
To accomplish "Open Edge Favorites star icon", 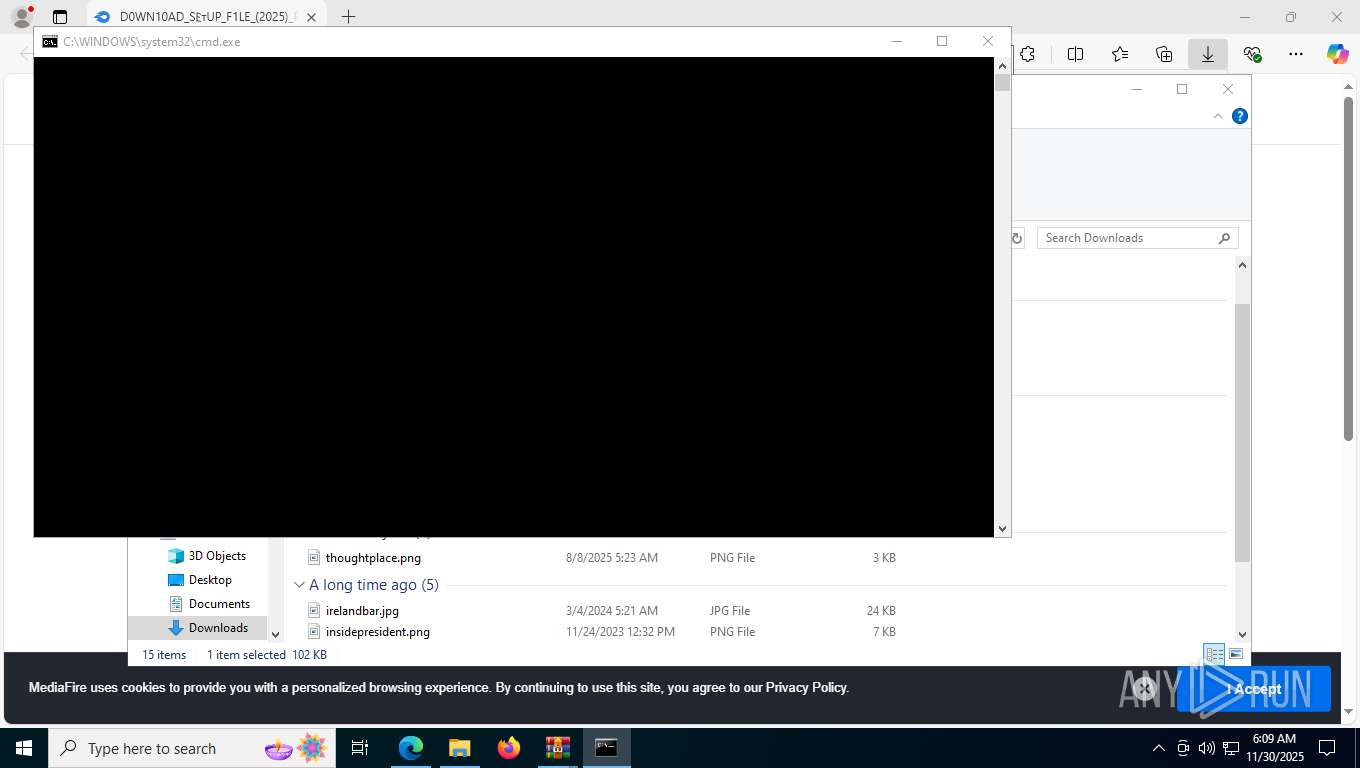I will click(x=1120, y=54).
